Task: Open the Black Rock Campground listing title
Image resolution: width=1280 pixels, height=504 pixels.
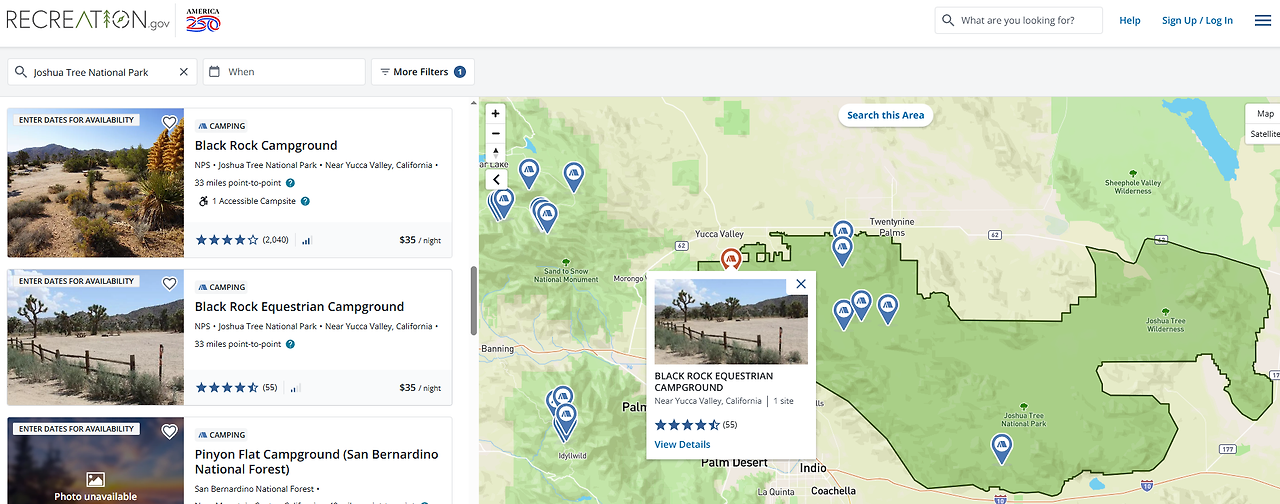Action: point(266,145)
